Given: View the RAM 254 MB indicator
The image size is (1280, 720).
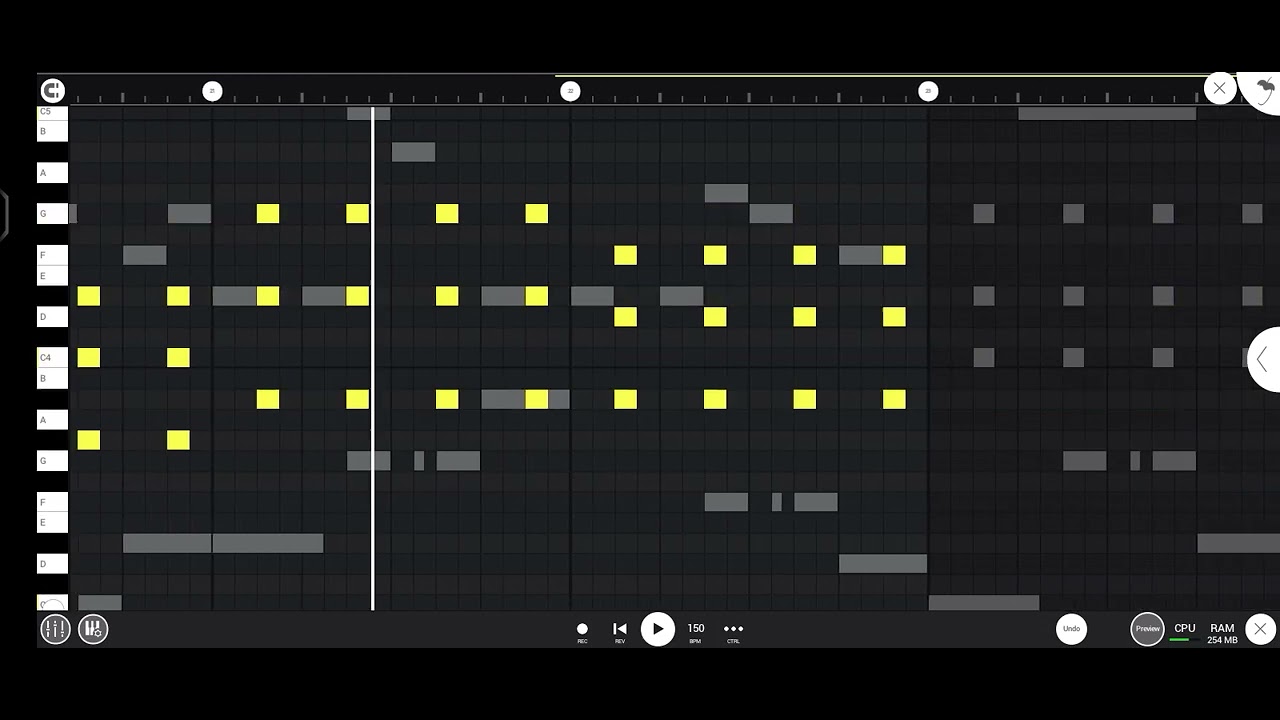Looking at the screenshot, I should (1222, 634).
